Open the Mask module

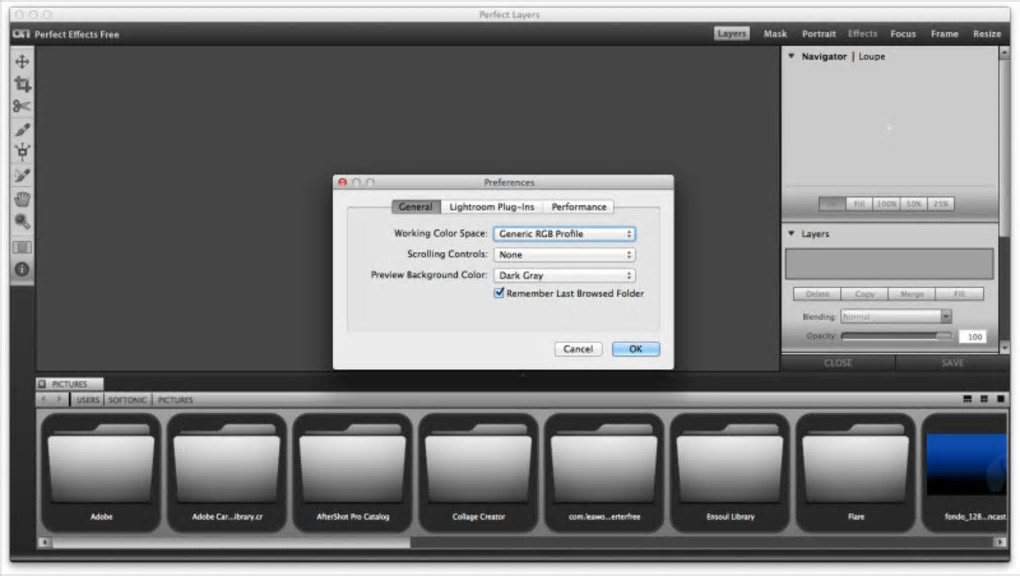[775, 33]
